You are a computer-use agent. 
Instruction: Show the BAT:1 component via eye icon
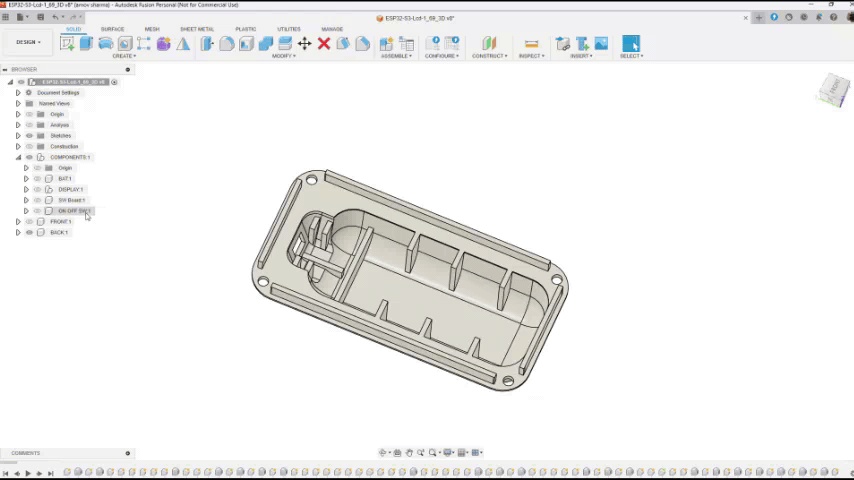coord(38,179)
